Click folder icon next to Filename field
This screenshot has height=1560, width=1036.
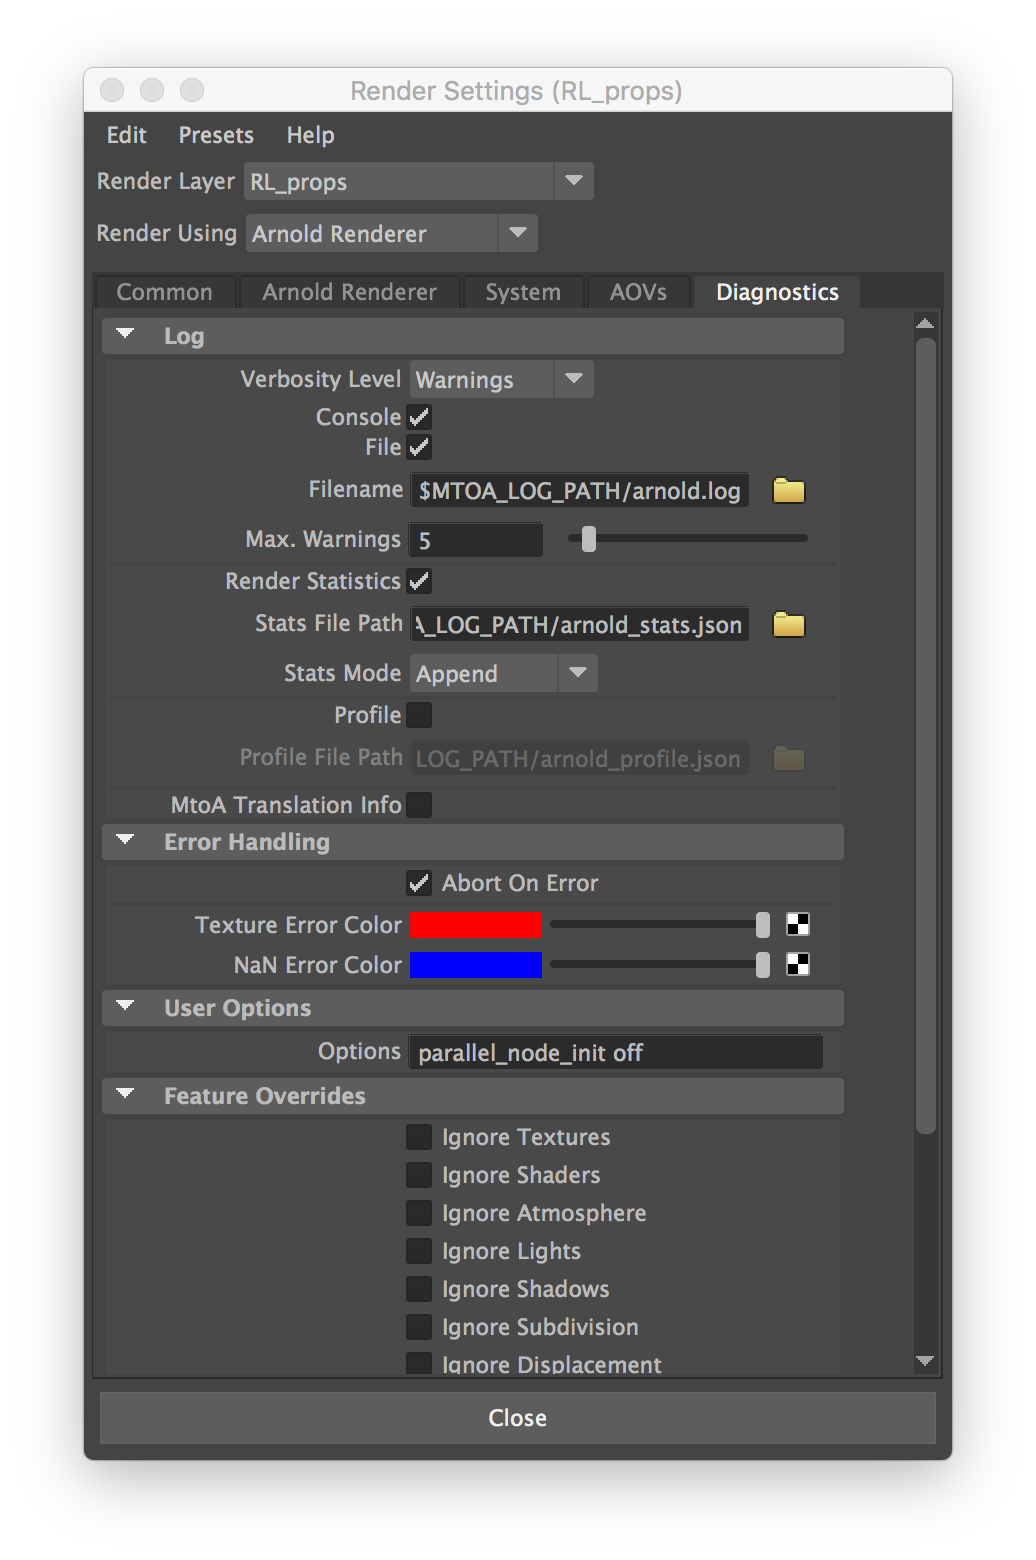tap(788, 490)
